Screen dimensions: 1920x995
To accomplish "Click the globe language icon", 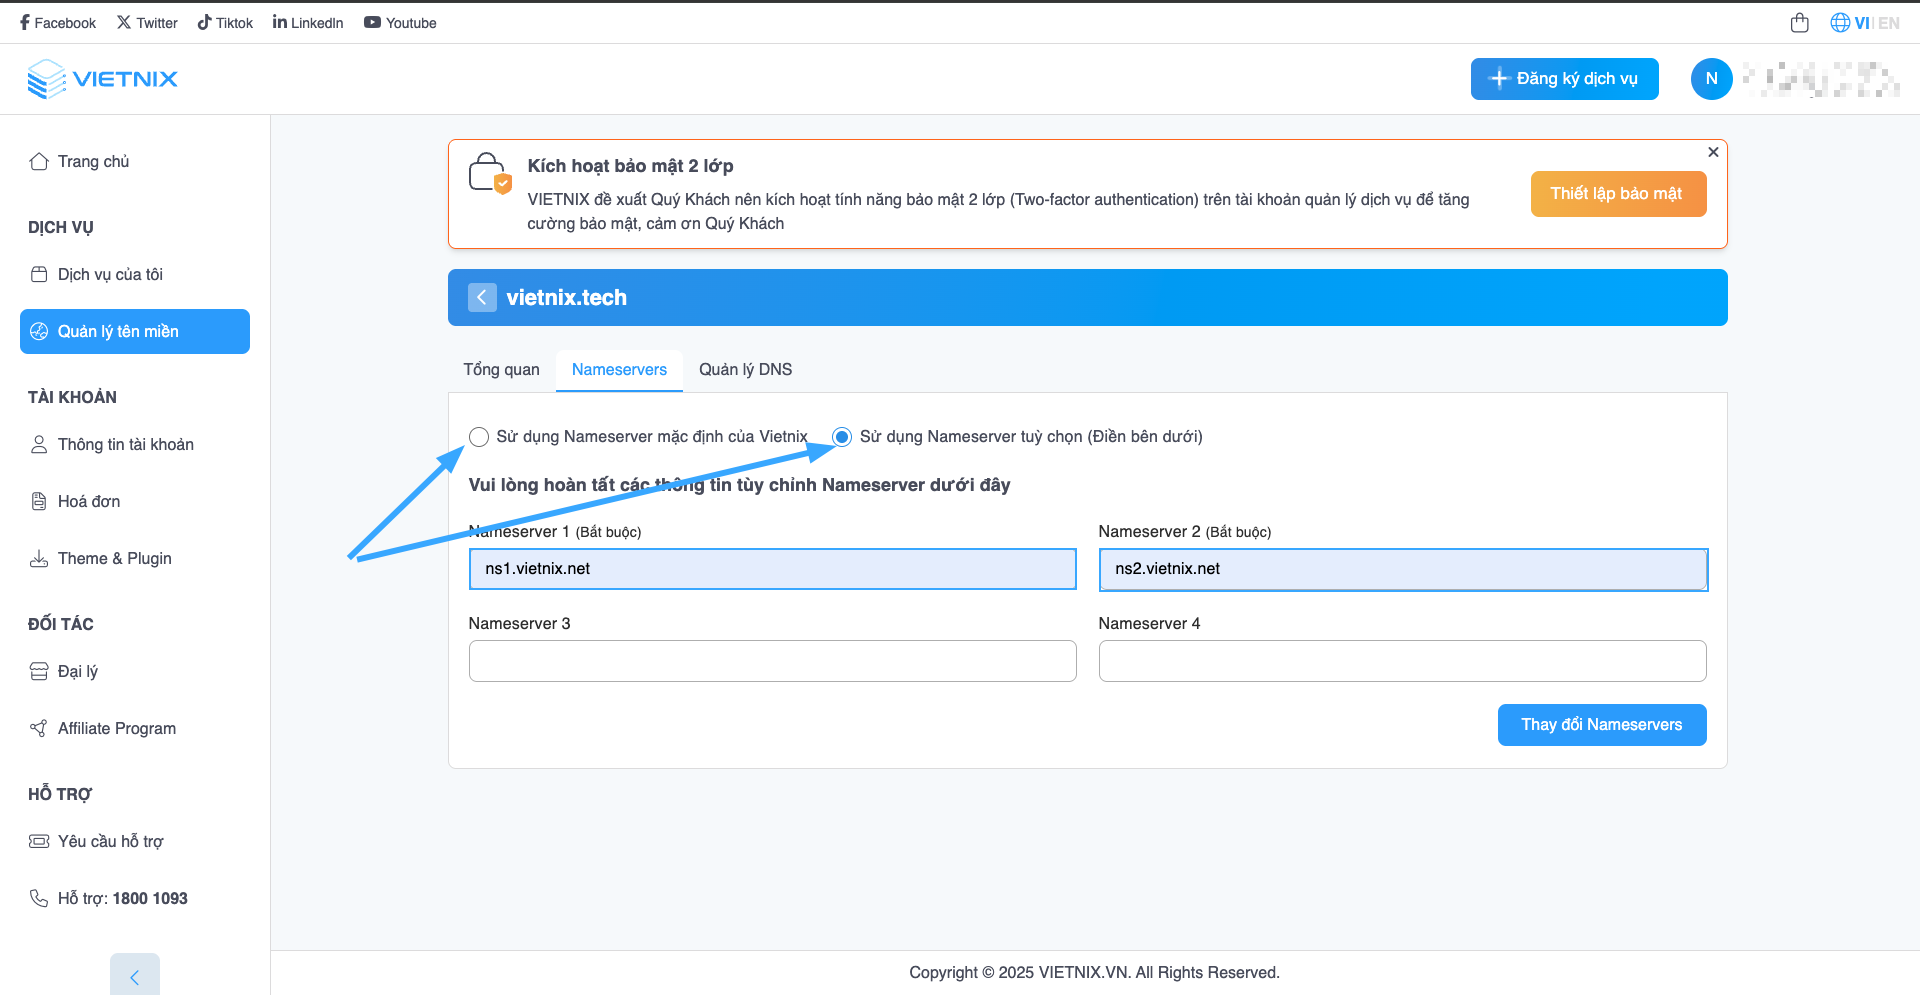I will point(1839,23).
